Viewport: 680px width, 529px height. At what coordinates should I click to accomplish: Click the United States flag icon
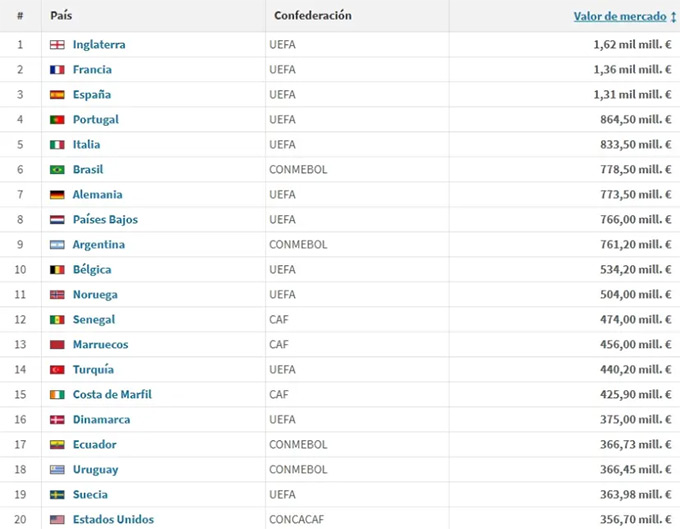click(x=57, y=520)
